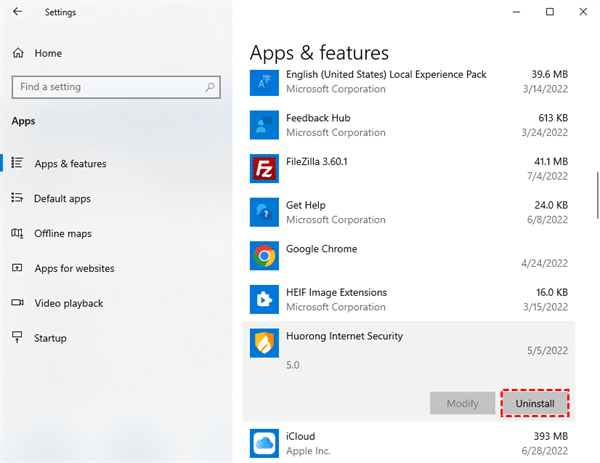Go back using the back arrow
The height and width of the screenshot is (463, 600).
coord(19,12)
